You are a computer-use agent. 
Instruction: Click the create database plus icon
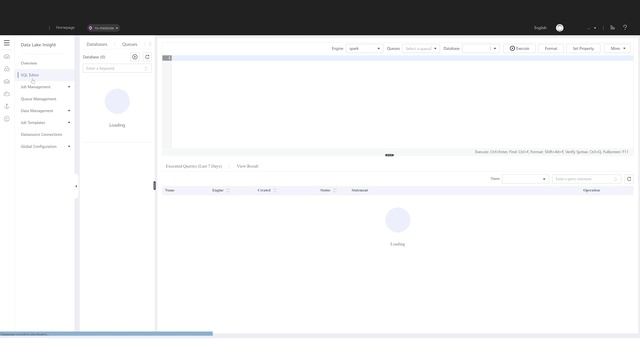135,57
